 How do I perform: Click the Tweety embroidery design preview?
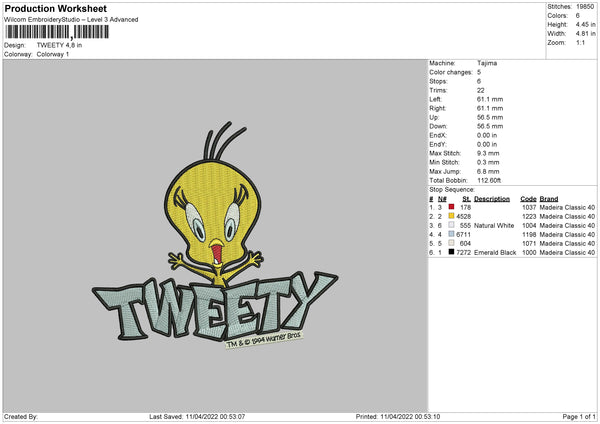click(215, 235)
